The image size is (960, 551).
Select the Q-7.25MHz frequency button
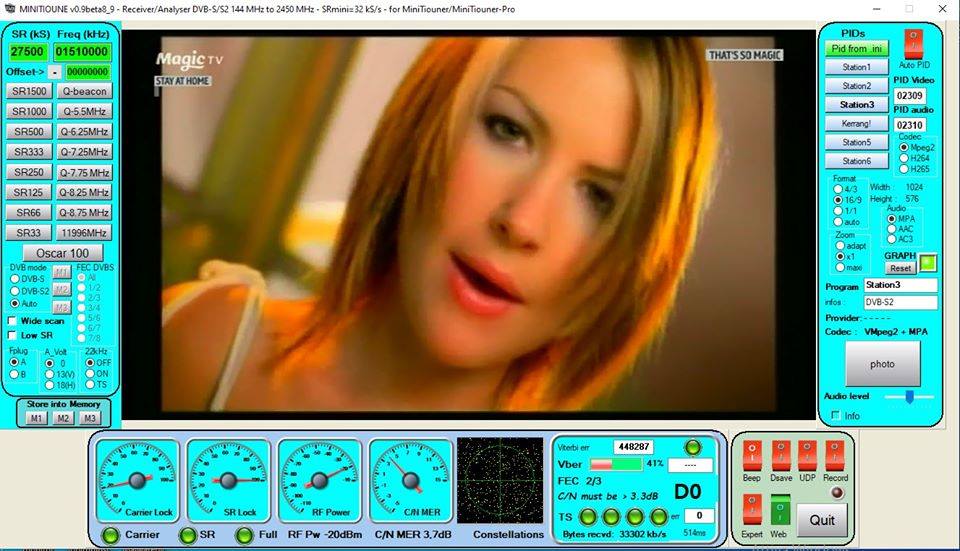click(x=84, y=152)
